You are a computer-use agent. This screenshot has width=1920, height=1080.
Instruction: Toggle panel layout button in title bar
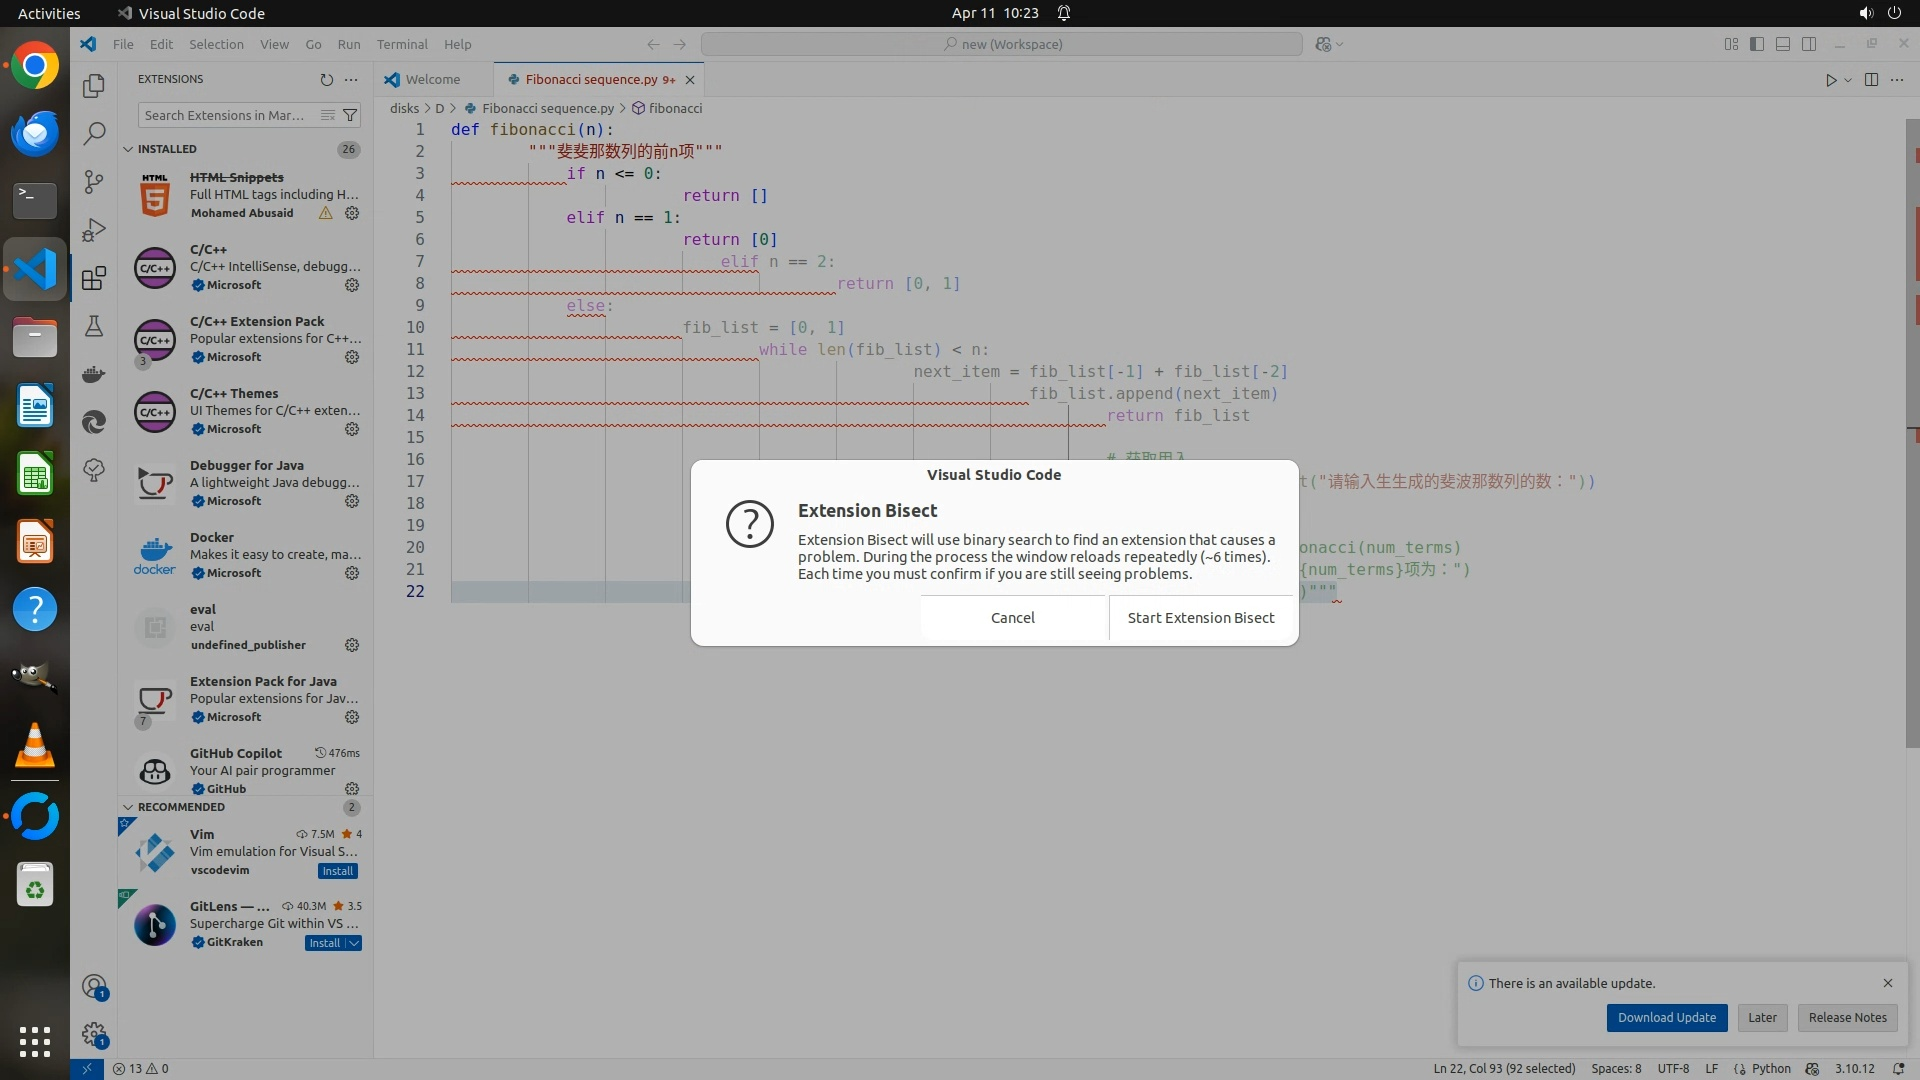[1783, 44]
